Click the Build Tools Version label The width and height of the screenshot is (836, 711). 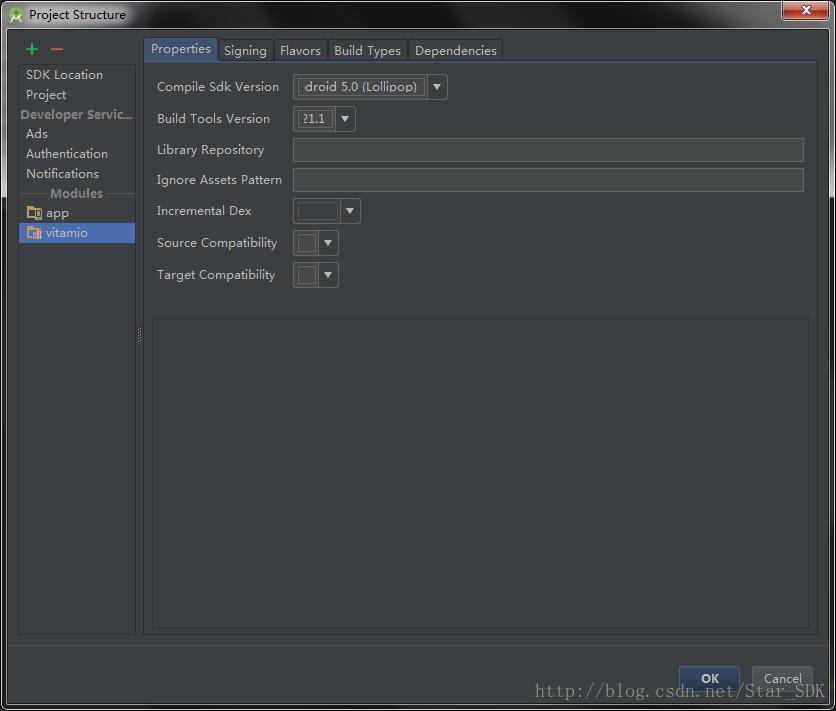coord(213,119)
